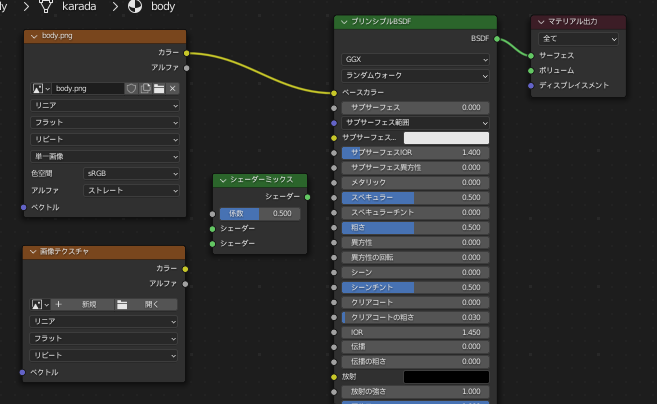Open サブサーフェス範囲 dropdown
Image resolution: width=657 pixels, height=404 pixels.
[x=415, y=123]
